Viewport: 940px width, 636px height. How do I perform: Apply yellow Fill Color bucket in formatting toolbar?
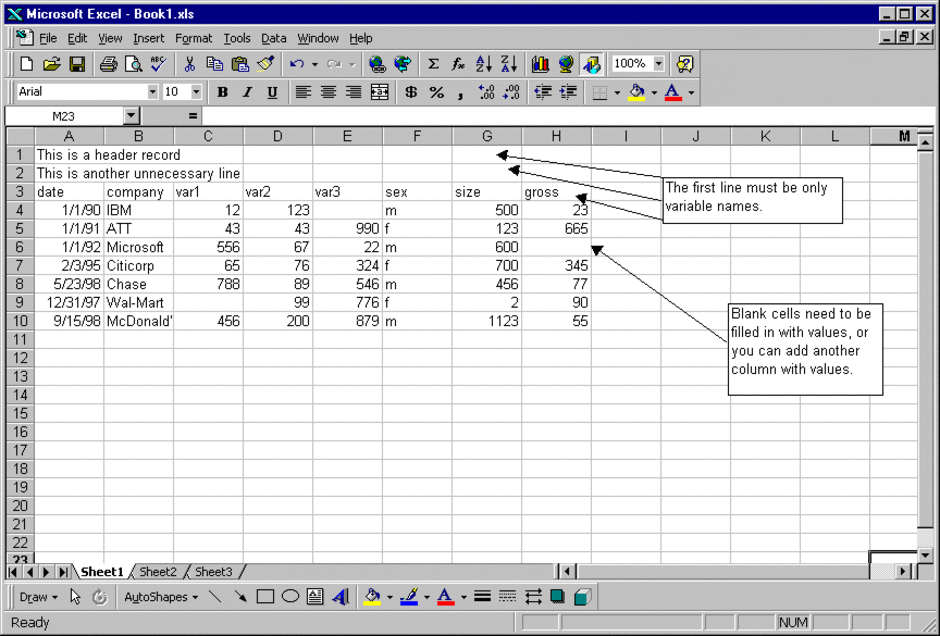click(x=637, y=92)
